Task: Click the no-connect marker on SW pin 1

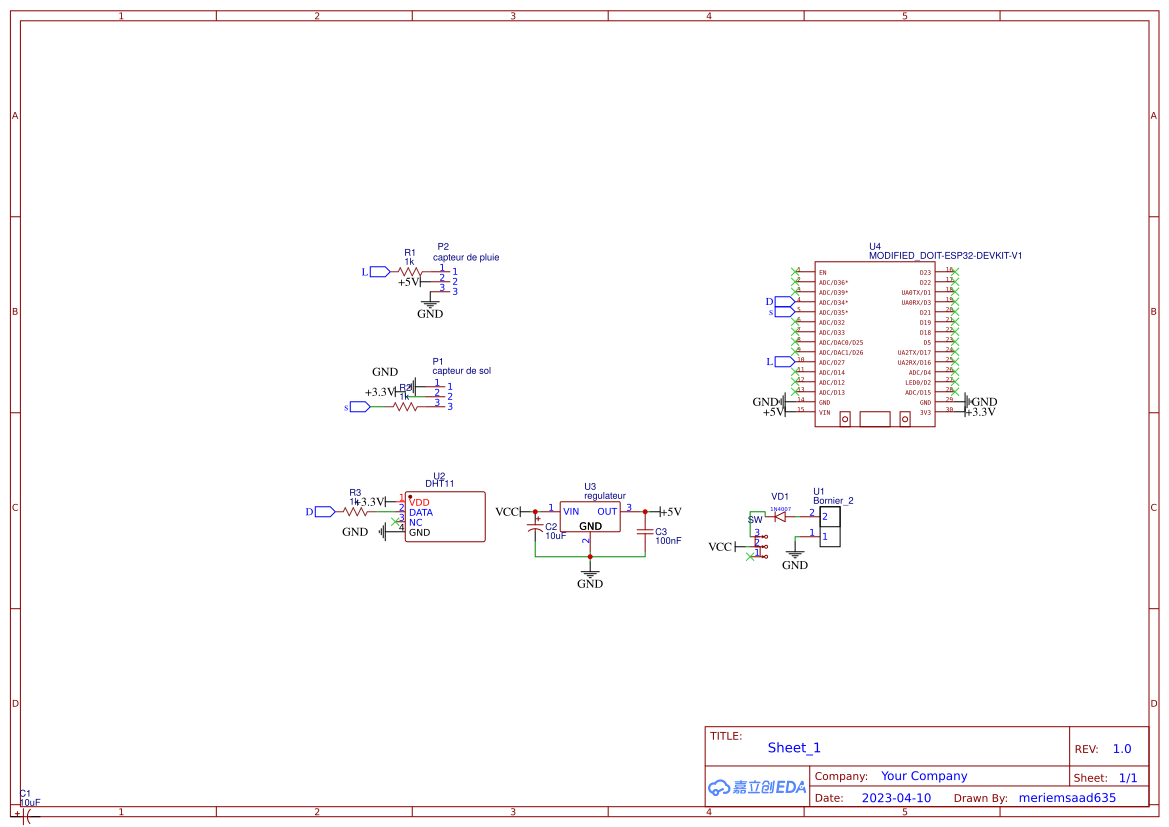Action: (750, 556)
